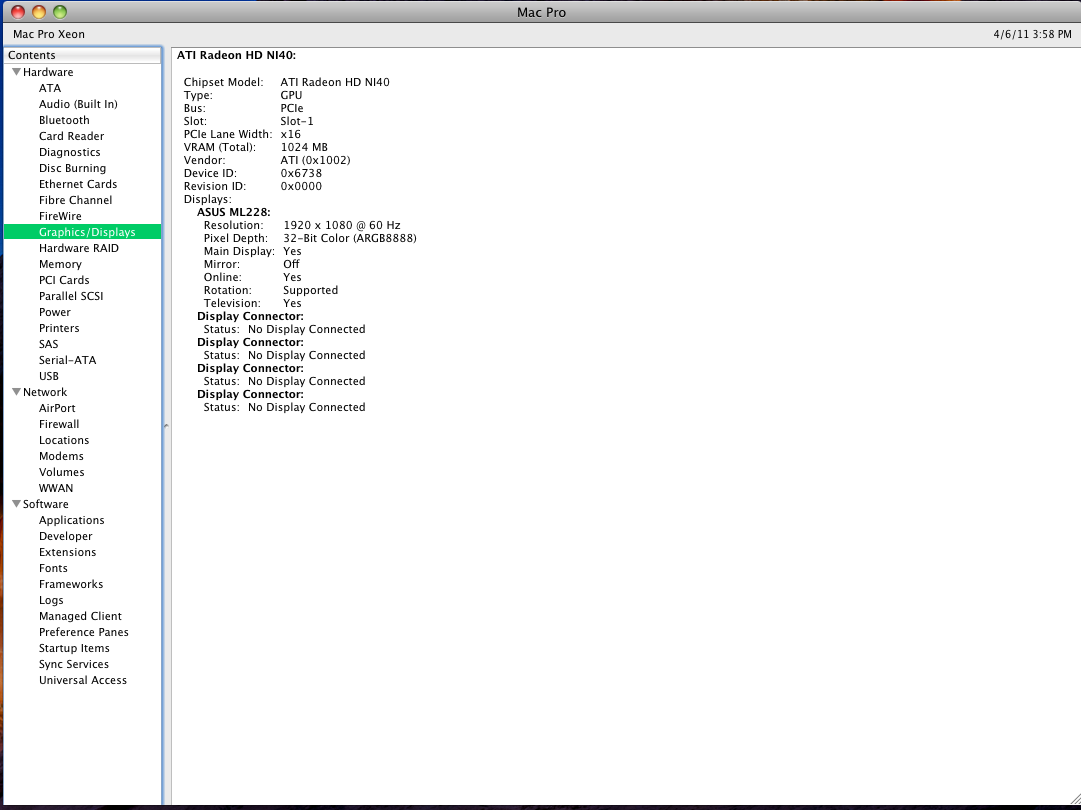Screen dimensions: 1081x810
Task: Select FireWire in Hardware list
Action: click(60, 216)
